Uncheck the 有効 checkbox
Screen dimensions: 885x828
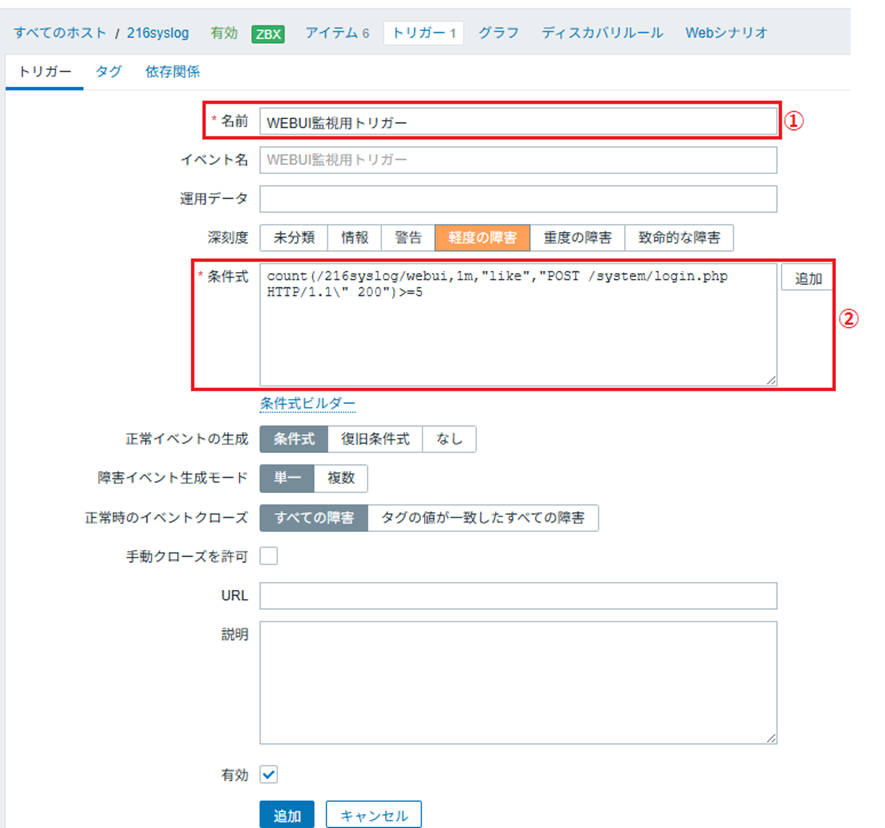tap(269, 774)
